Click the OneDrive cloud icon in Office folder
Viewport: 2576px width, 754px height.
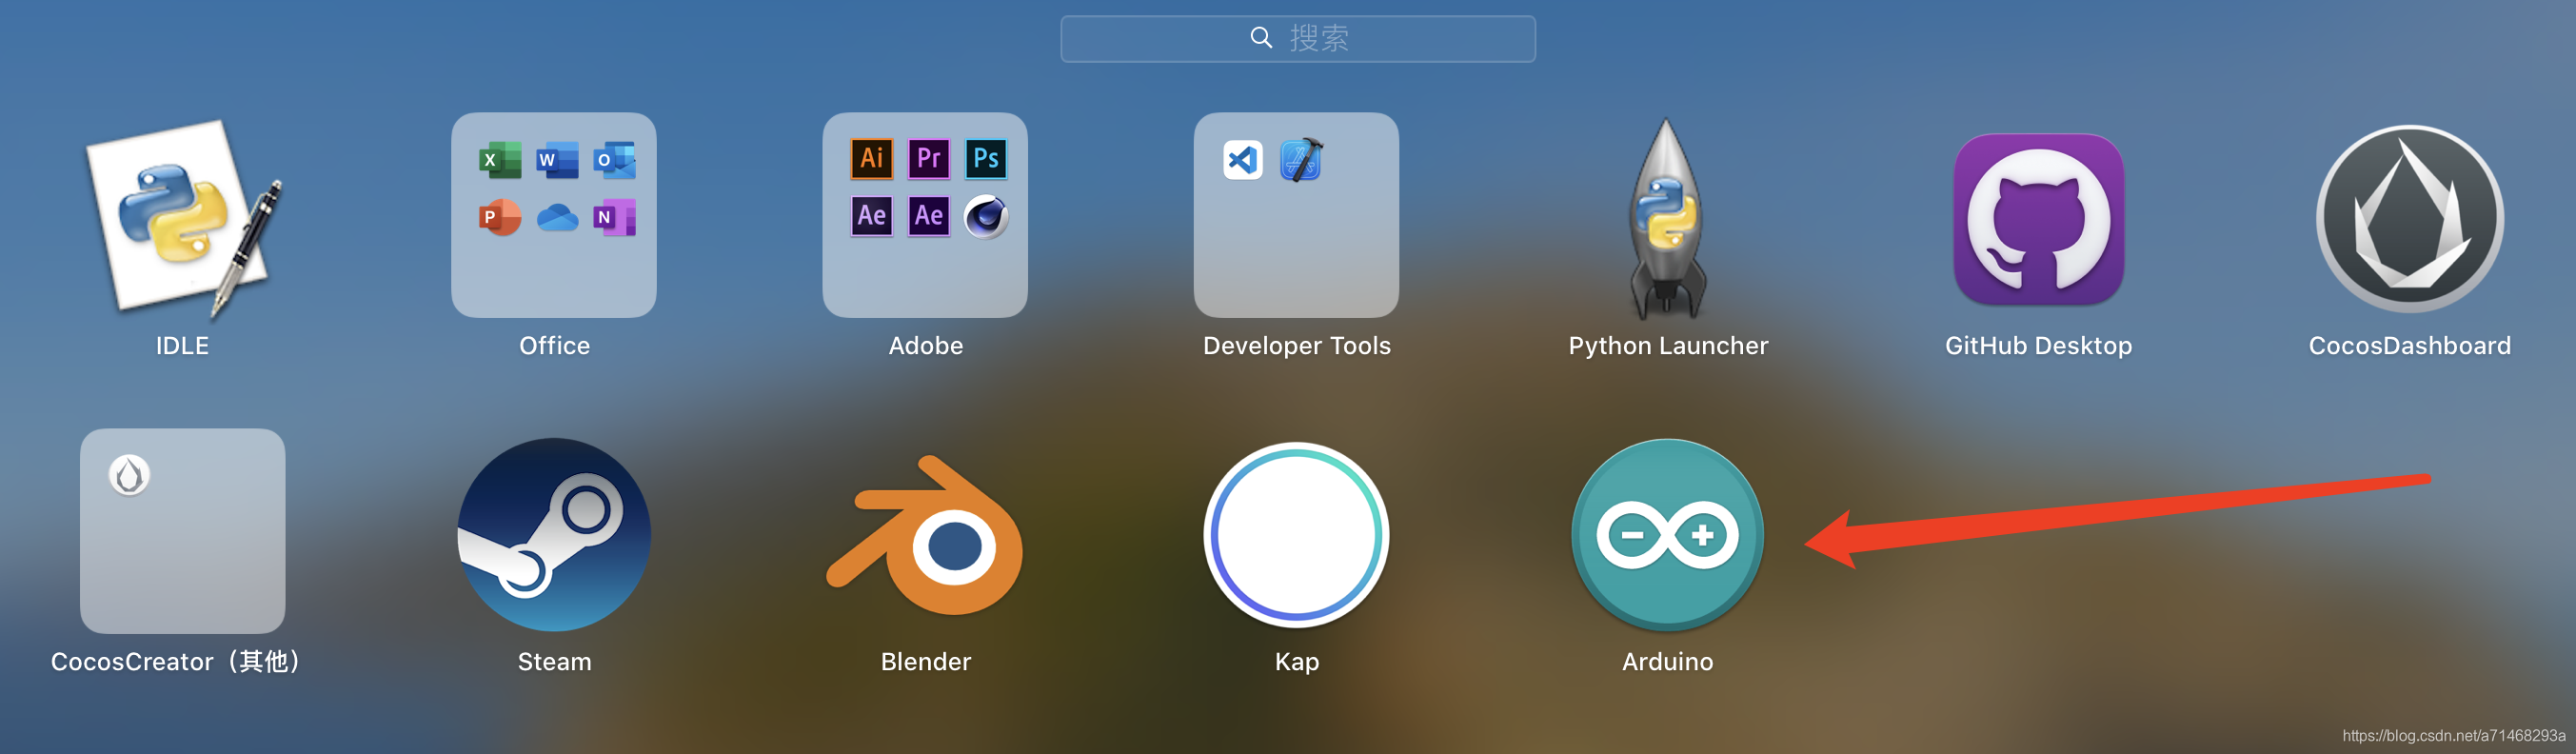[x=557, y=217]
